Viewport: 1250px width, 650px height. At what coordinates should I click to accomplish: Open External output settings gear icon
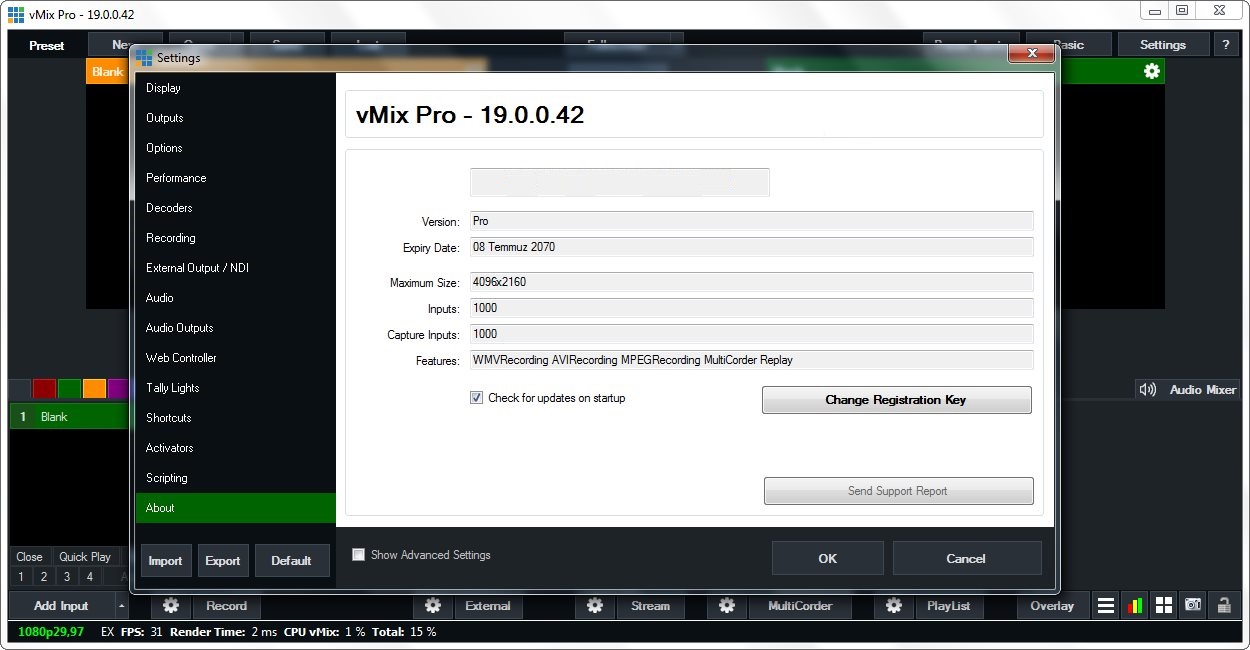pyautogui.click(x=433, y=606)
